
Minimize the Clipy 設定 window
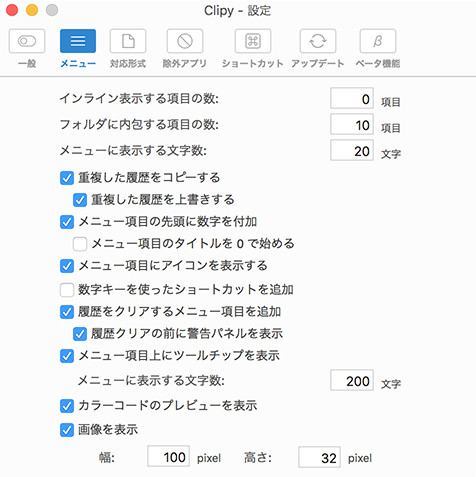(32, 10)
